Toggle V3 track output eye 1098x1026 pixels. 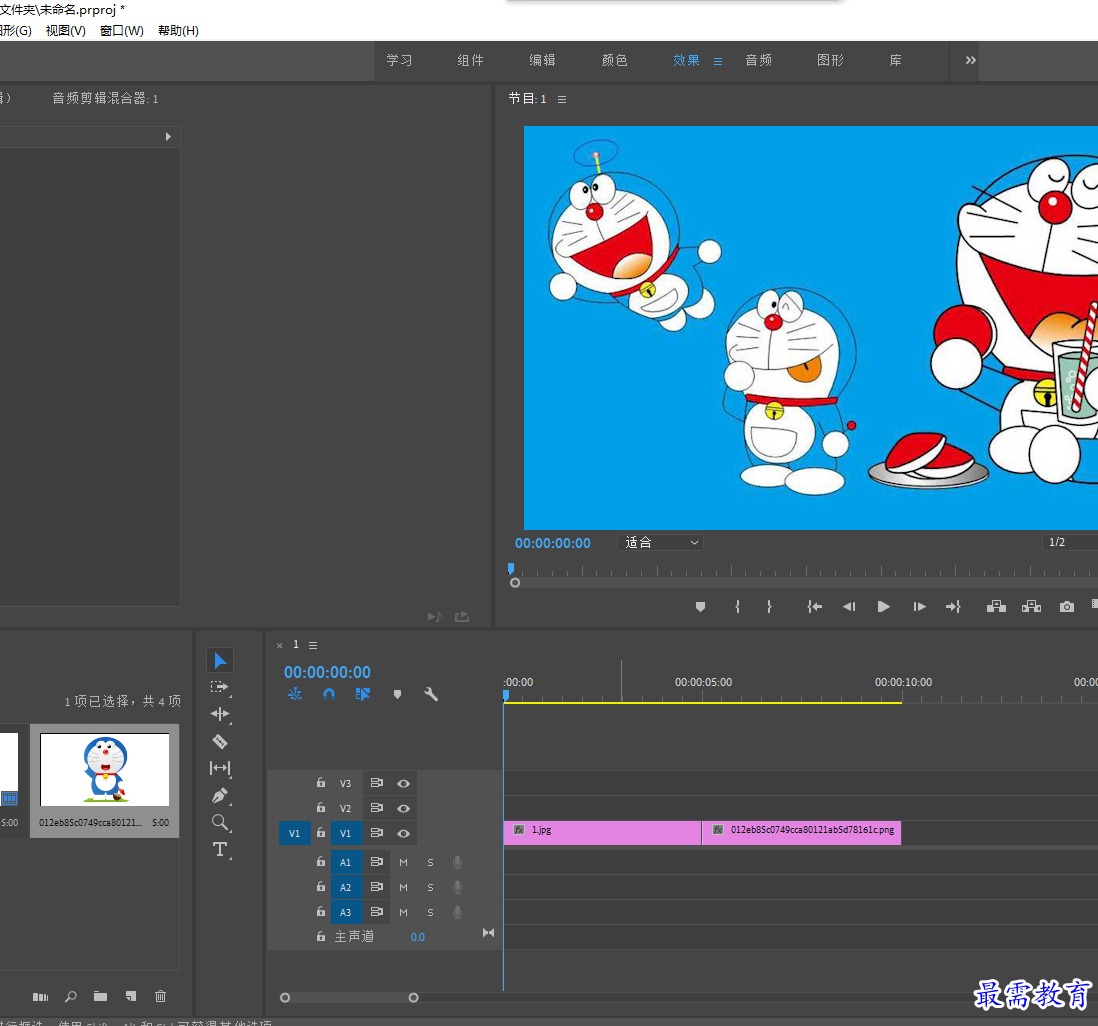click(x=403, y=783)
